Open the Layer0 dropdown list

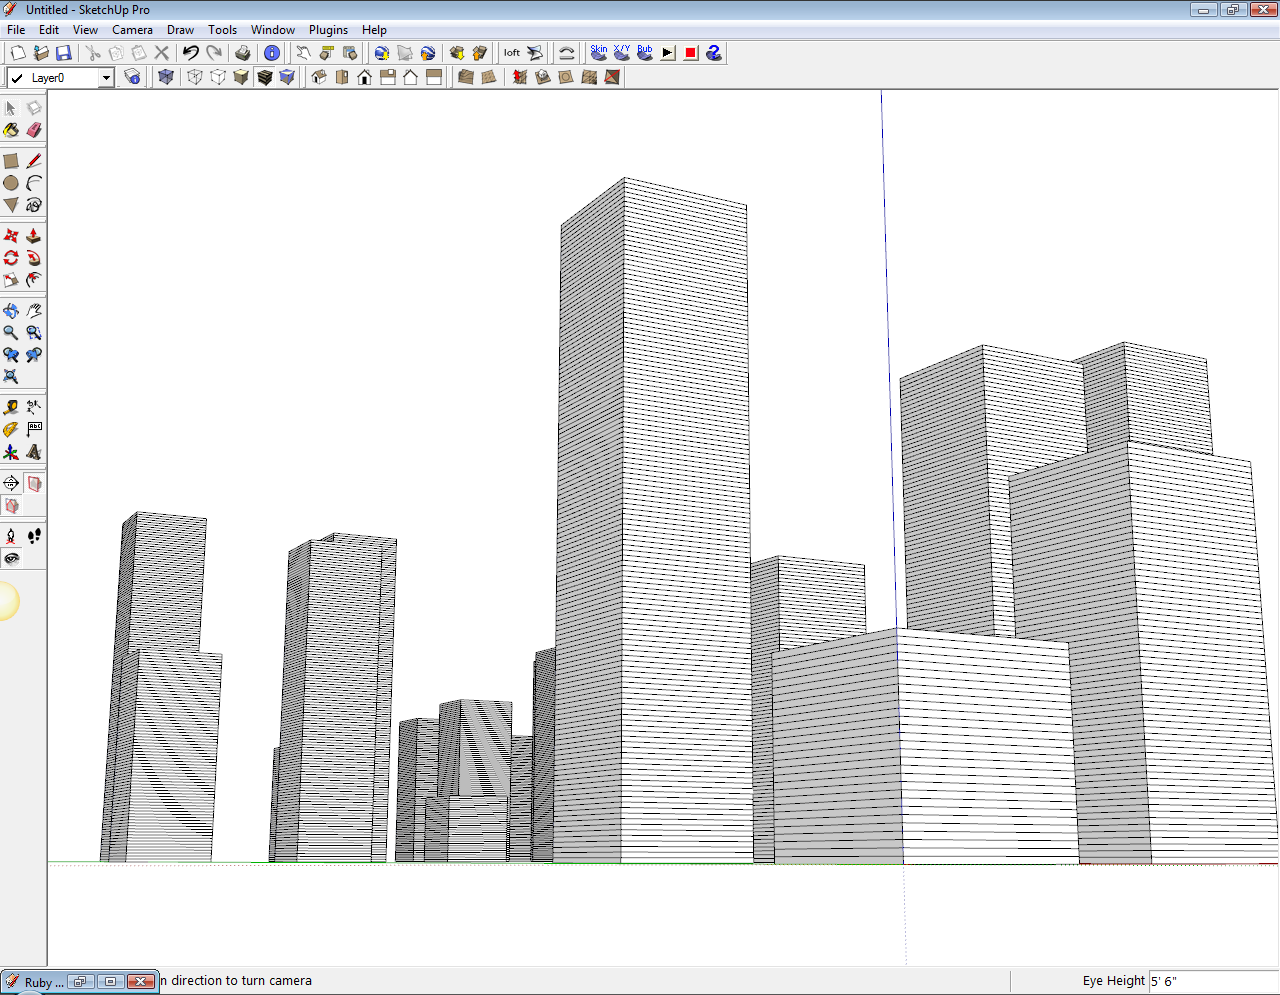point(105,76)
